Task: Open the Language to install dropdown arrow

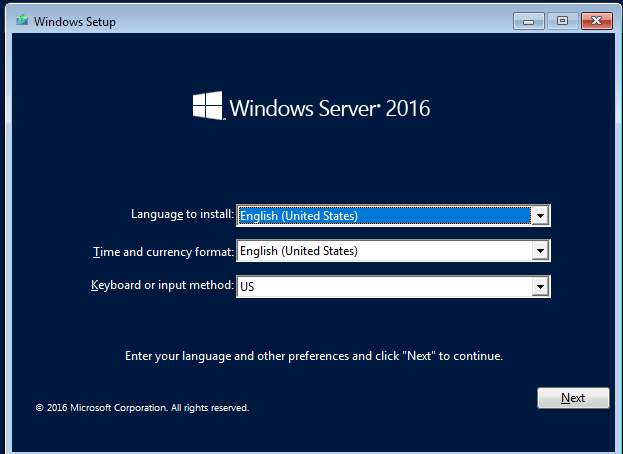Action: (540, 216)
